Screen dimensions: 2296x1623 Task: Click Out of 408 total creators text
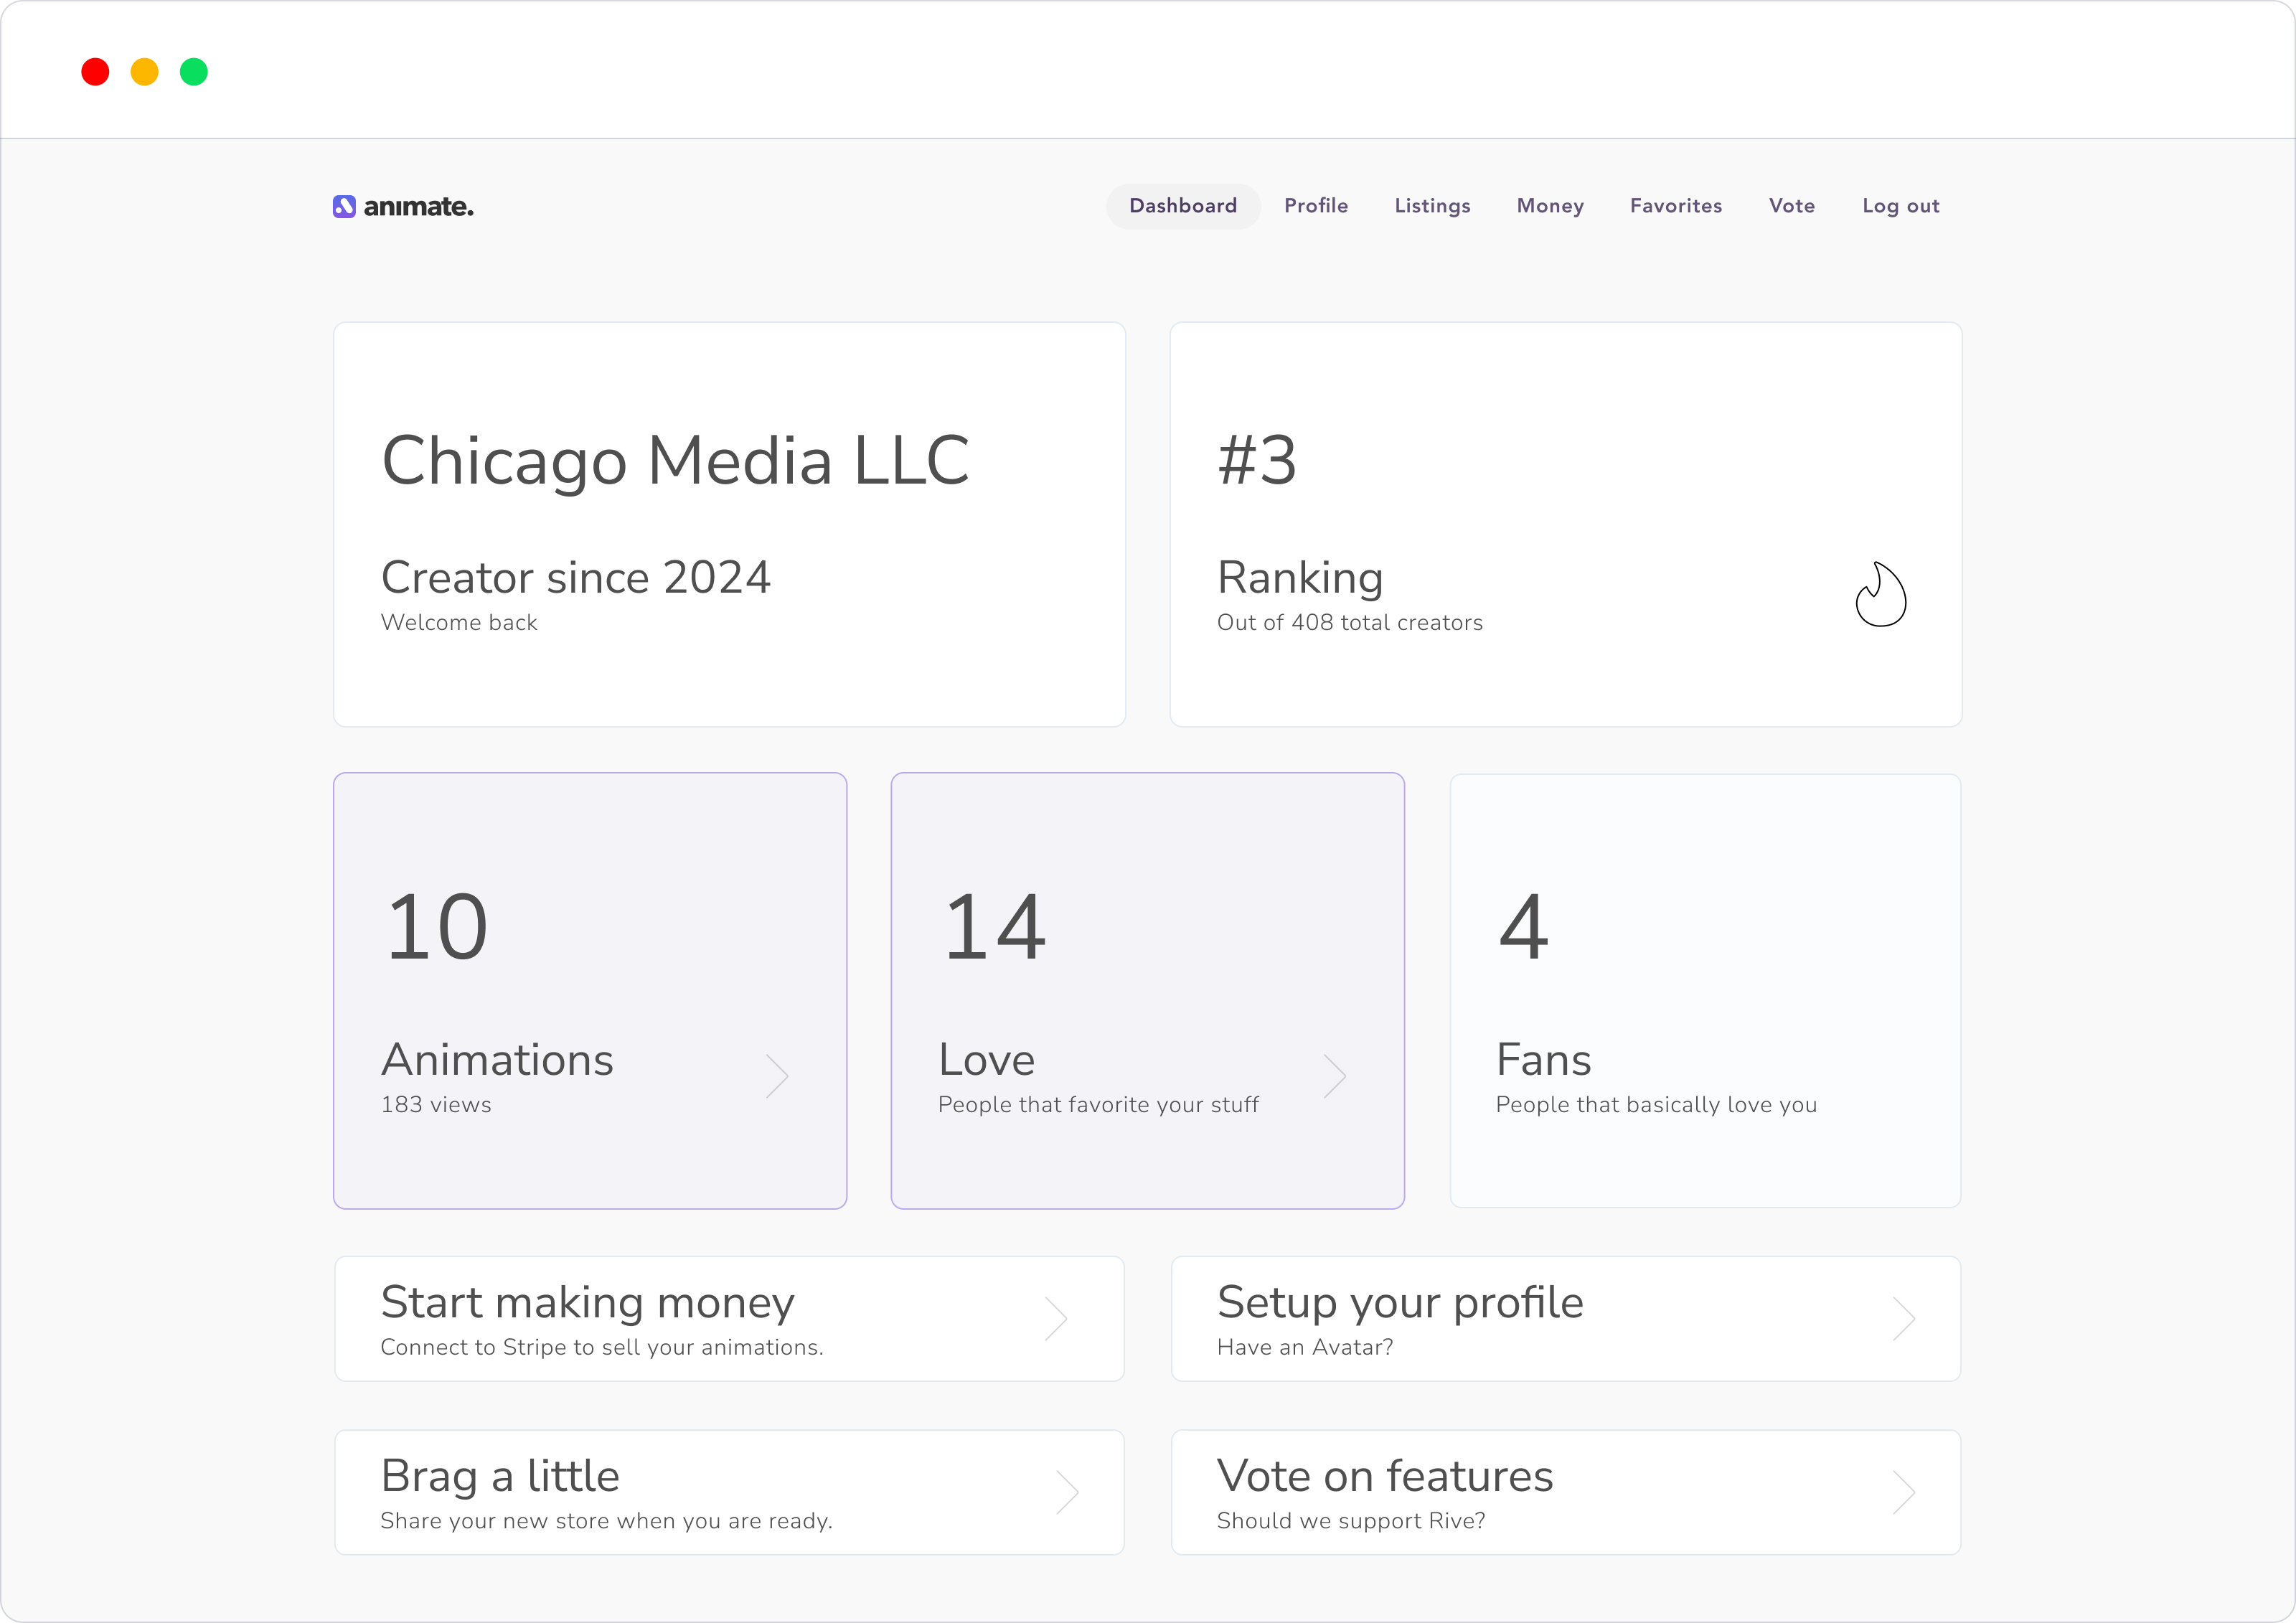pyautogui.click(x=1349, y=622)
